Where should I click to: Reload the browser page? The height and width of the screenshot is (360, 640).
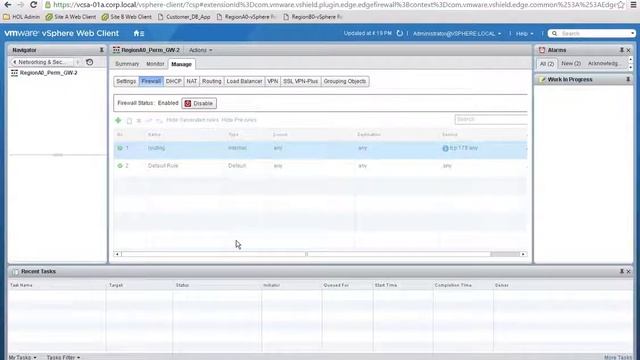coord(33,5)
